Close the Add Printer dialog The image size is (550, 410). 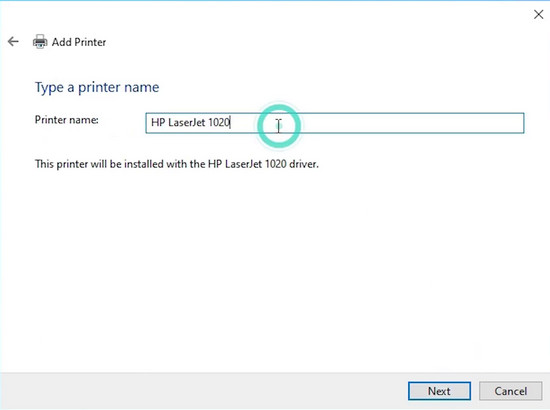(x=538, y=14)
